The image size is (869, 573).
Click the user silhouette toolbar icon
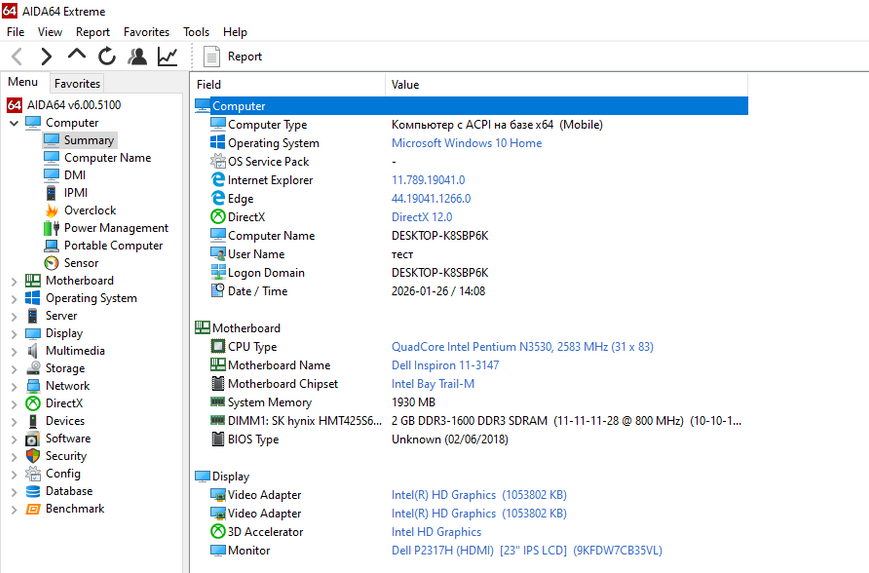coord(137,56)
